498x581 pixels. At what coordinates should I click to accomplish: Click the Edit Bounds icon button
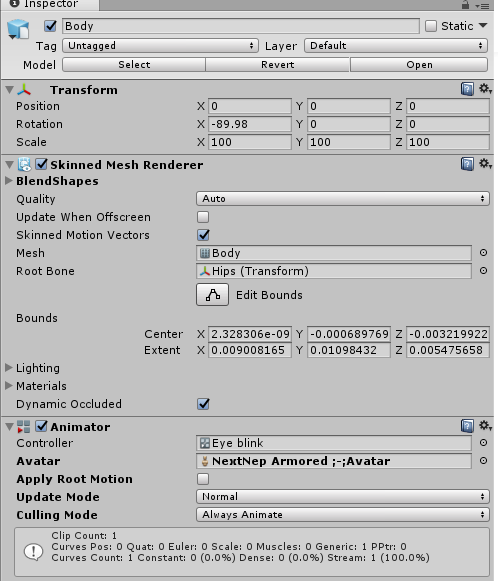(212, 295)
